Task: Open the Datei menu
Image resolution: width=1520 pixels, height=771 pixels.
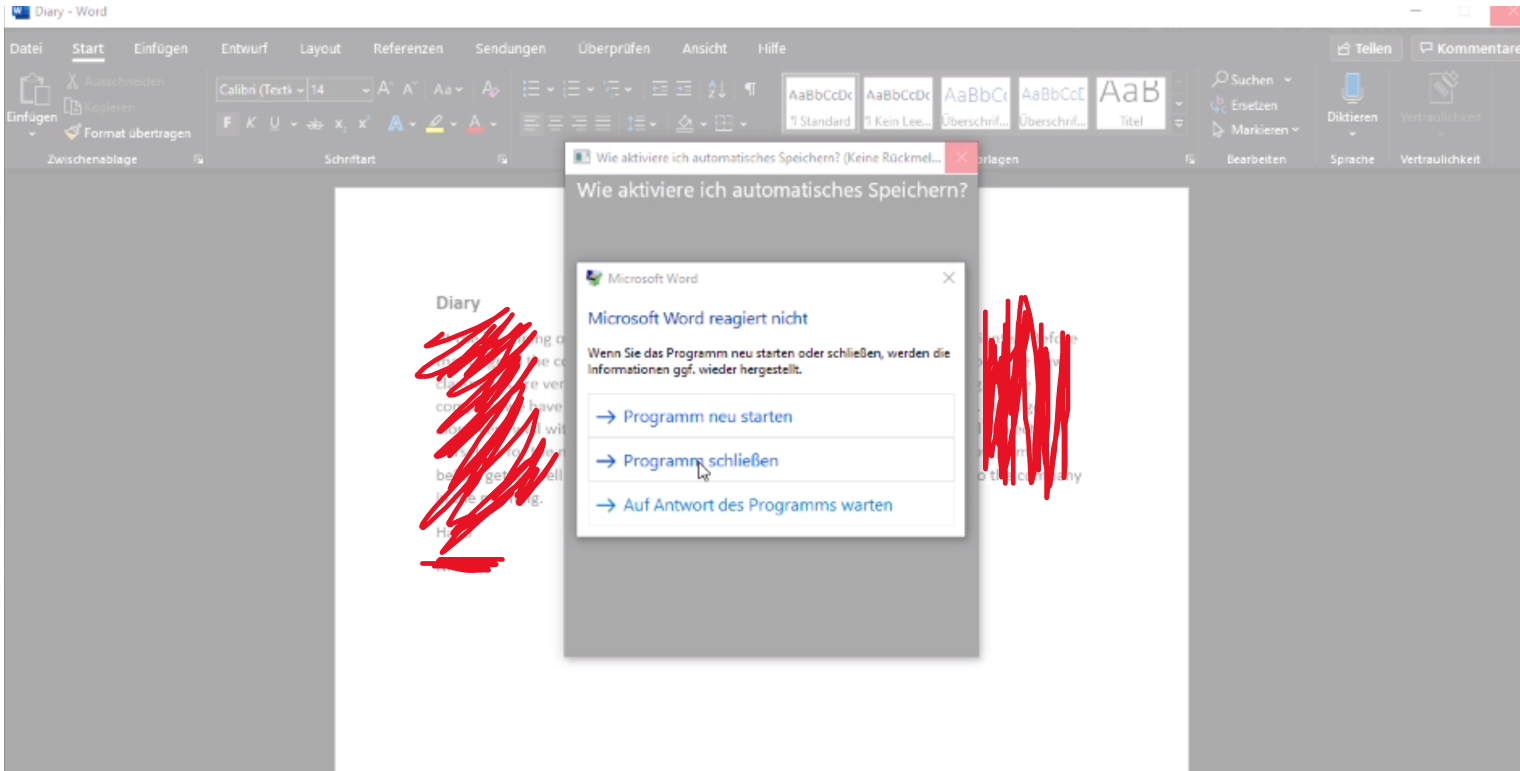Action: 26,48
